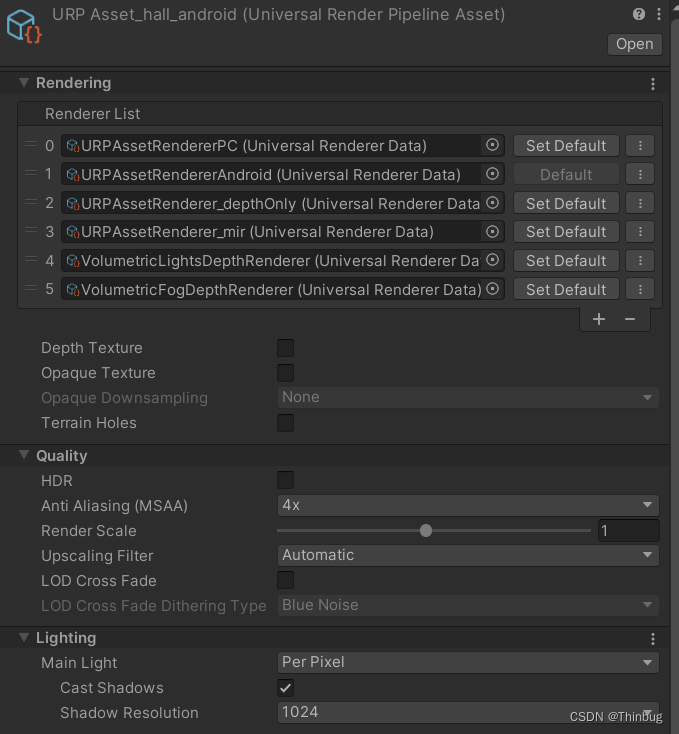The width and height of the screenshot is (679, 734).
Task: Select the VolumetricFogDepthRenderer renderer field
Action: pos(282,289)
